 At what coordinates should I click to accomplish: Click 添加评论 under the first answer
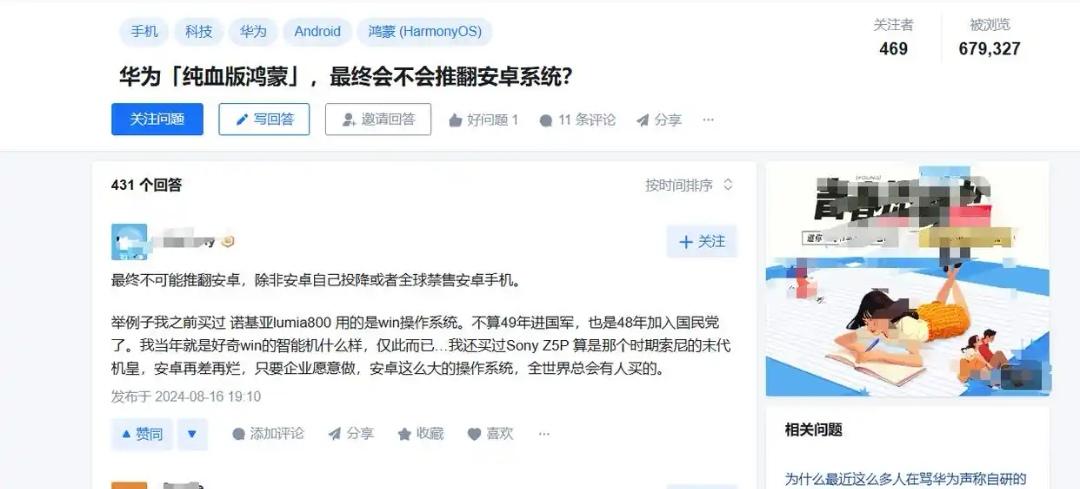pos(267,434)
